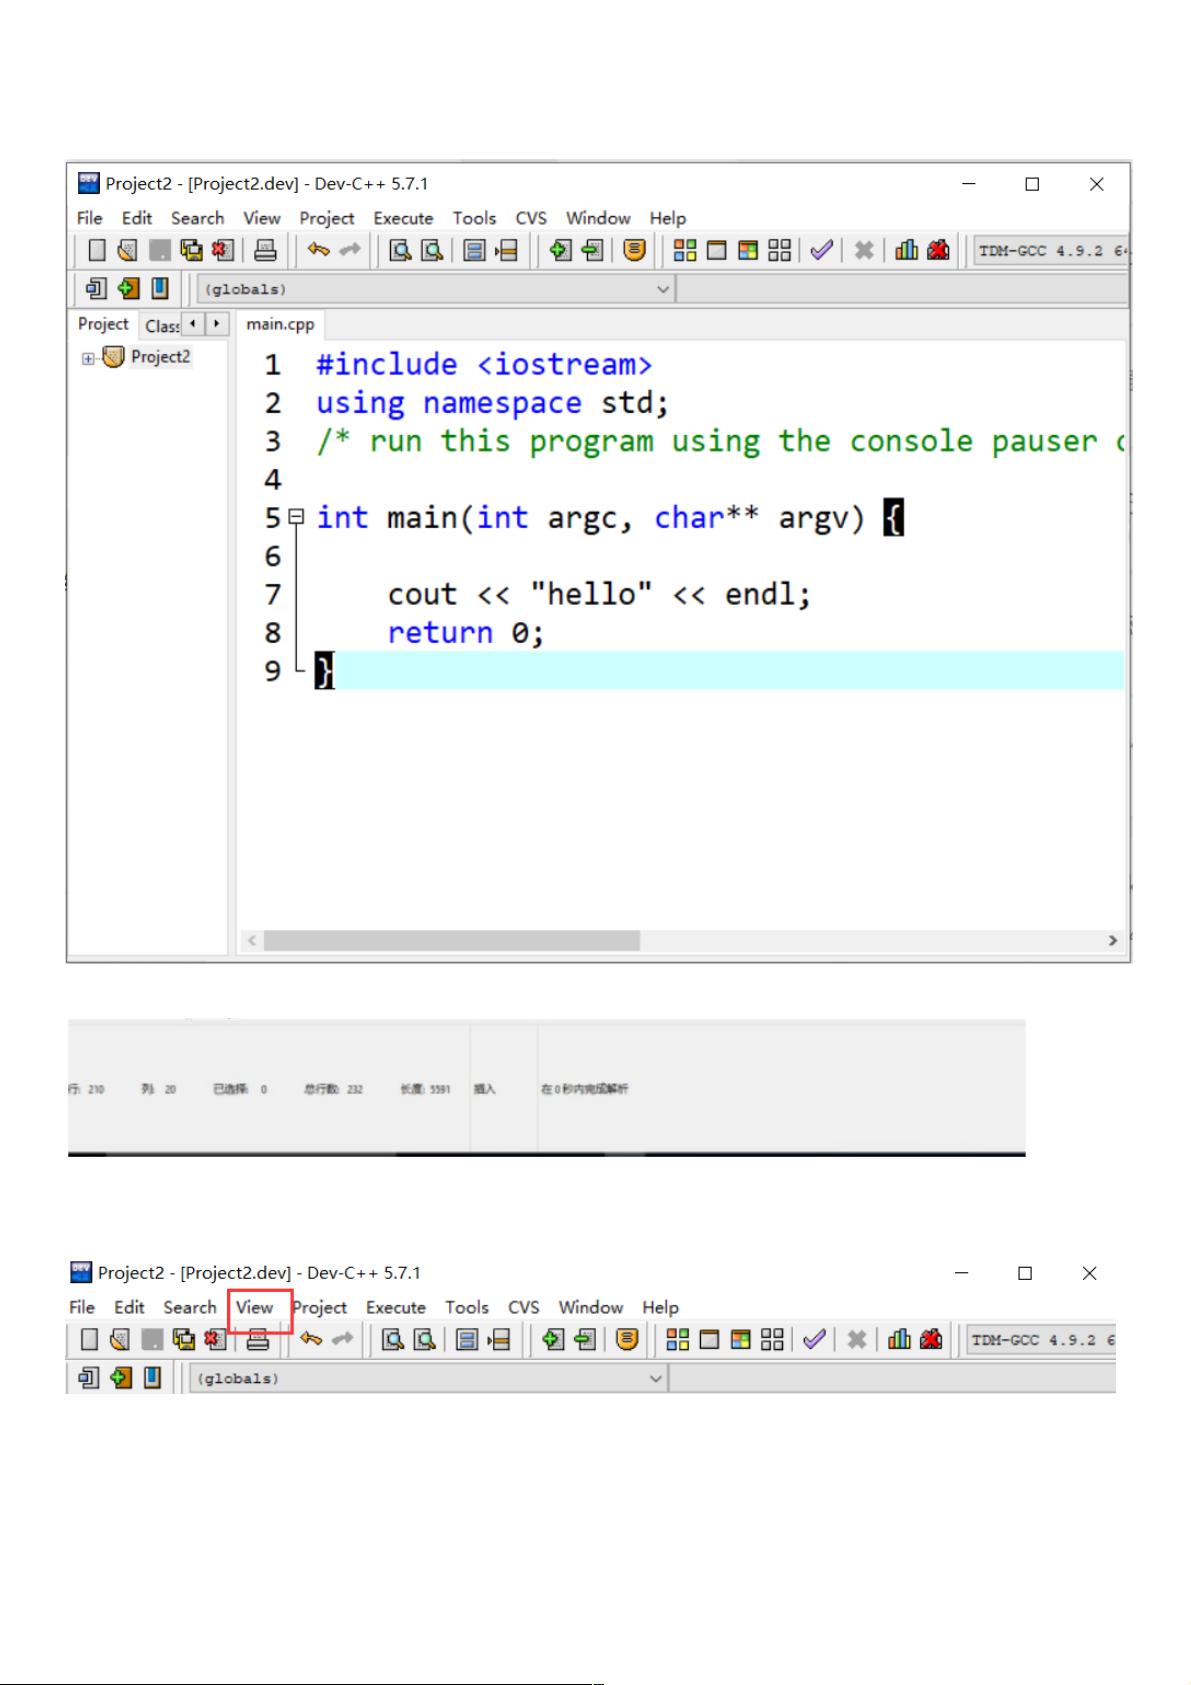Collapse the main function fold marker on line 5
The image size is (1191, 1685).
pyautogui.click(x=295, y=518)
